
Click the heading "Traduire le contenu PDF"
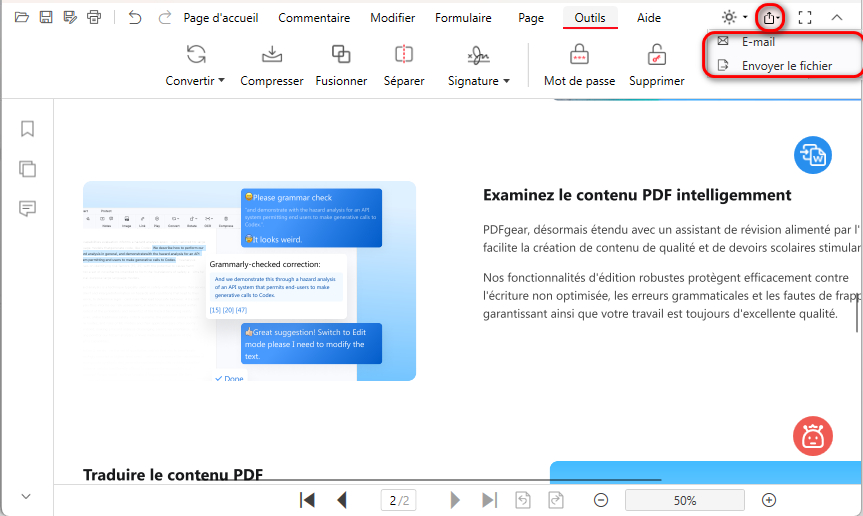coord(173,475)
